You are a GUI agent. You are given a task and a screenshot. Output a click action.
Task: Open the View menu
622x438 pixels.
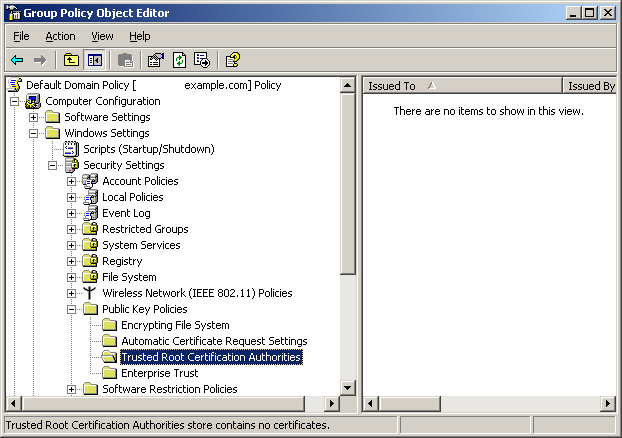(x=103, y=36)
